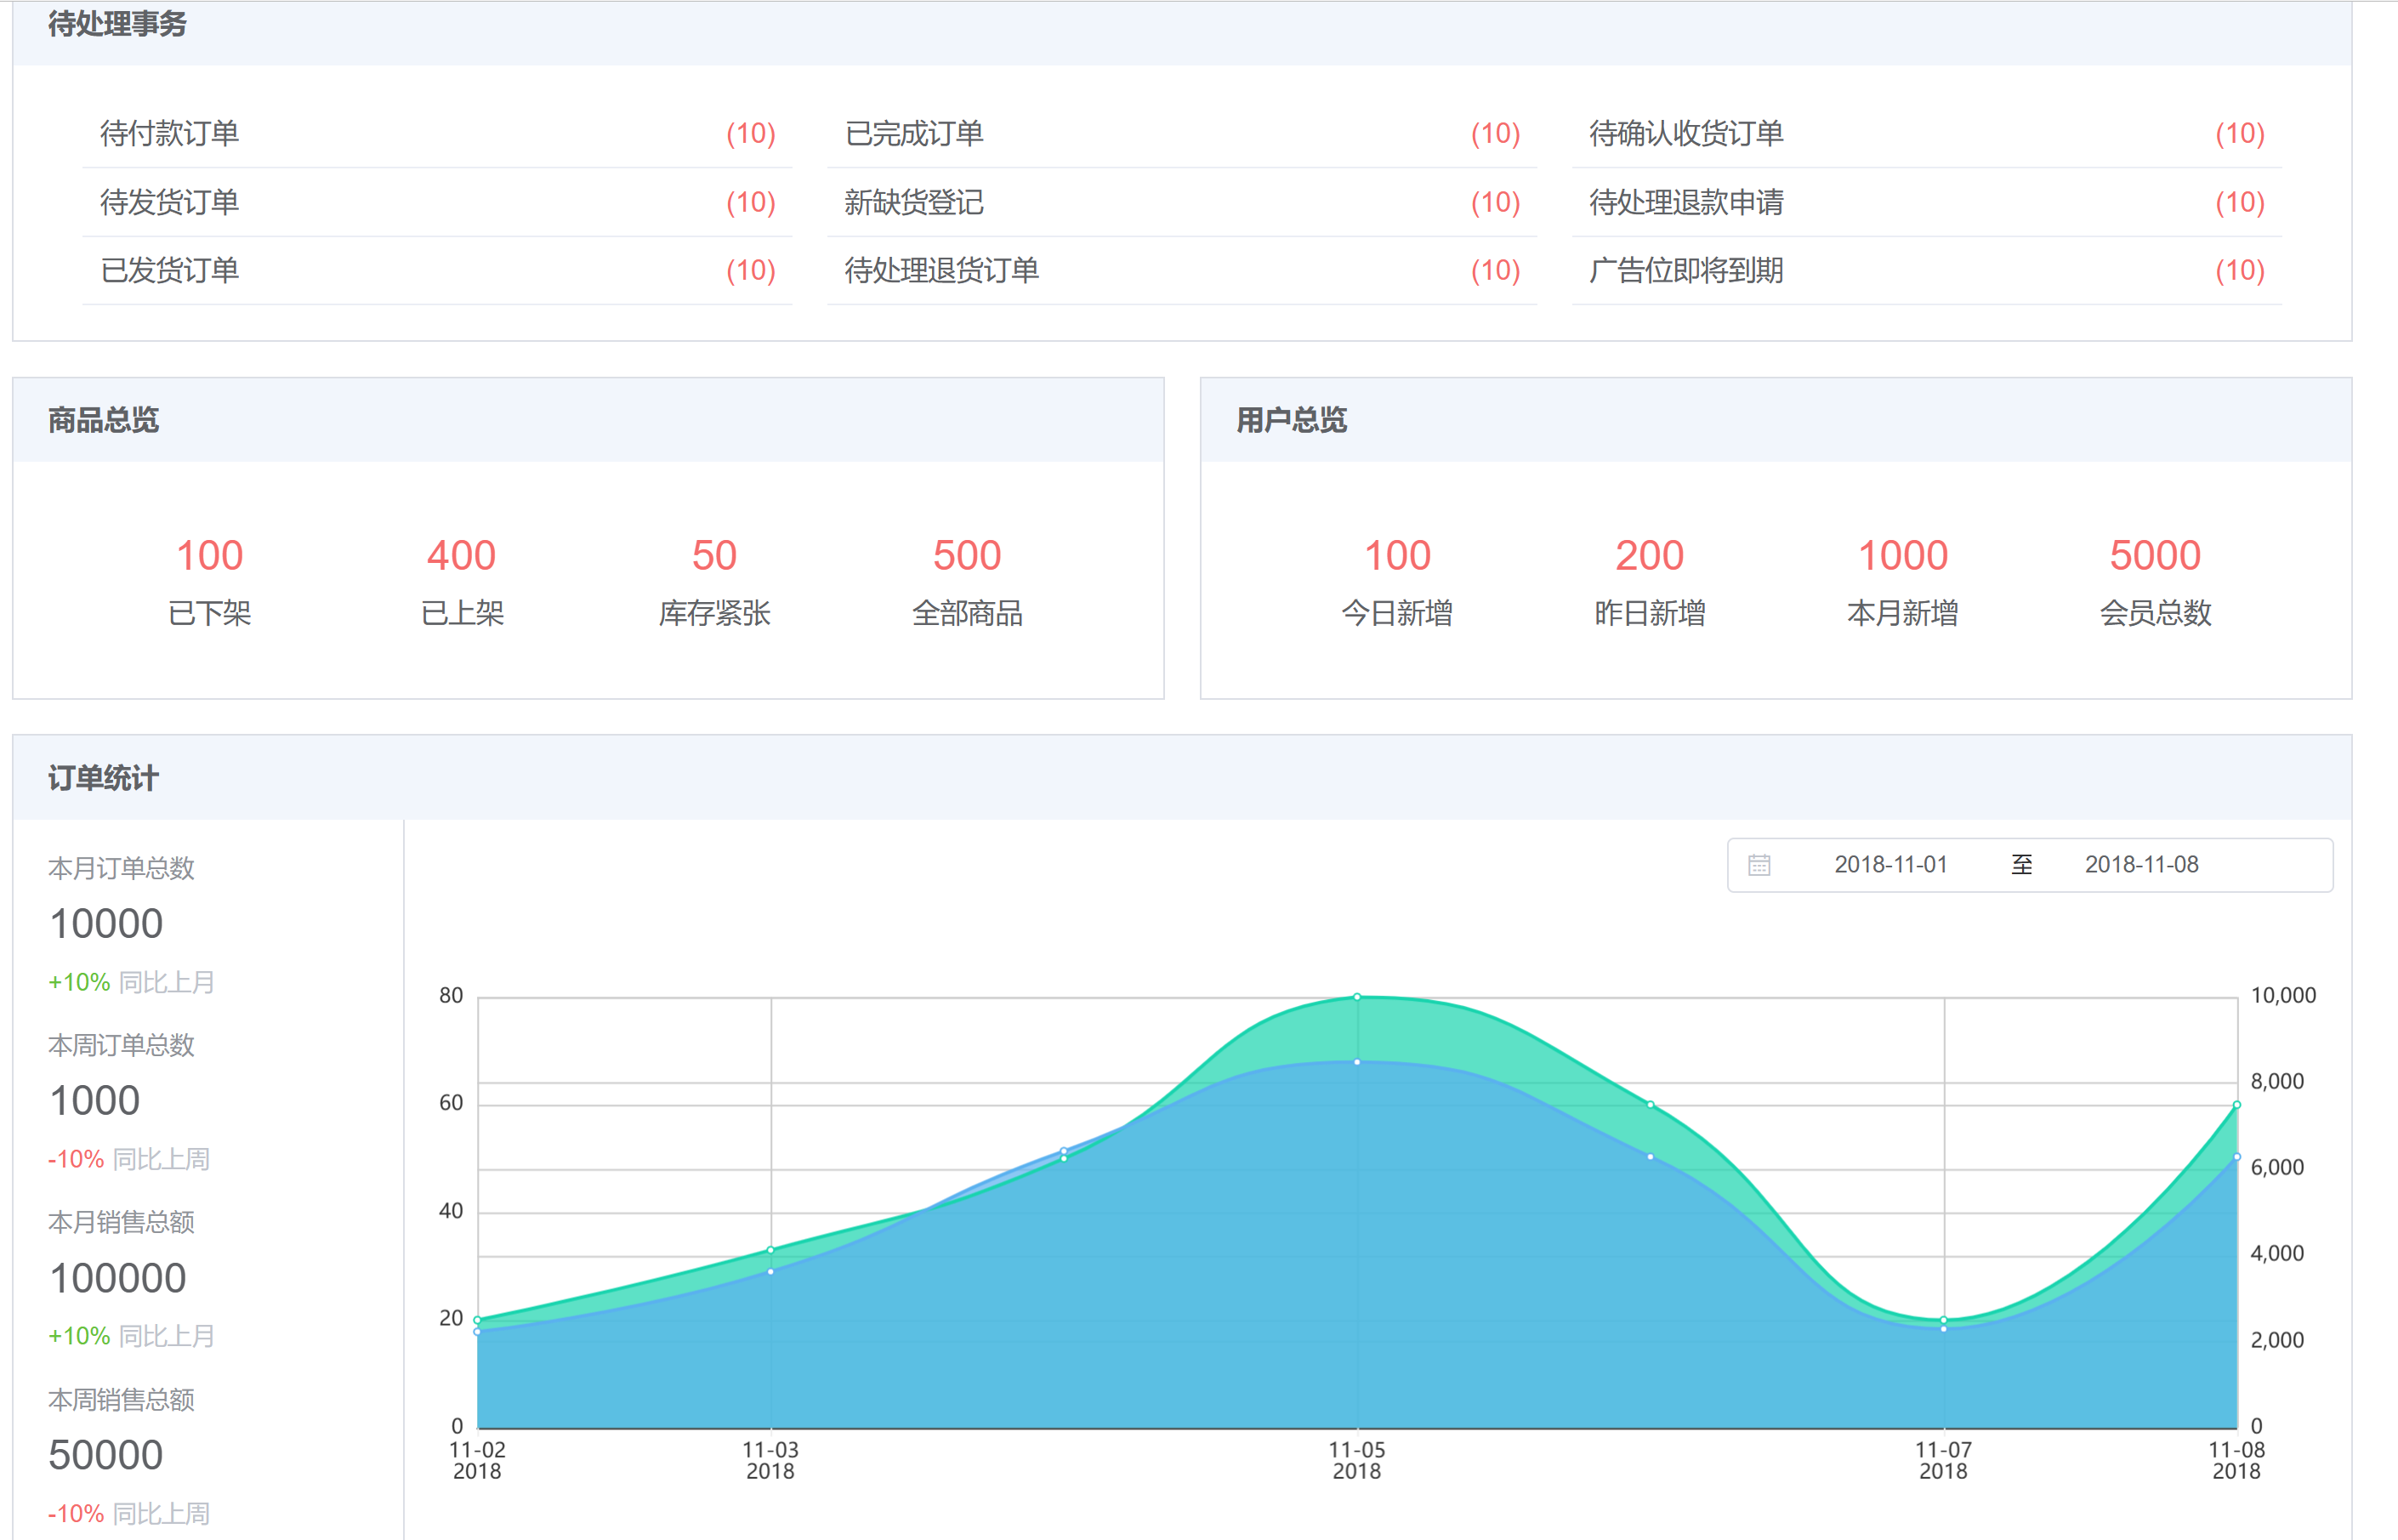Screen dimensions: 2398x1540
Task: Open the 待处理退款申请 row
Action: [x=1927, y=202]
